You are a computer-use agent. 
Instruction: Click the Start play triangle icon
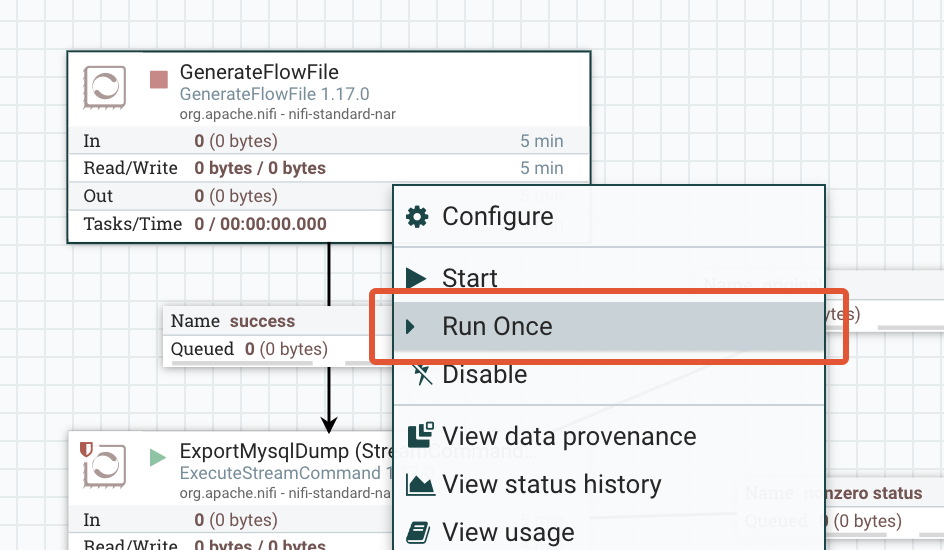[x=416, y=278]
